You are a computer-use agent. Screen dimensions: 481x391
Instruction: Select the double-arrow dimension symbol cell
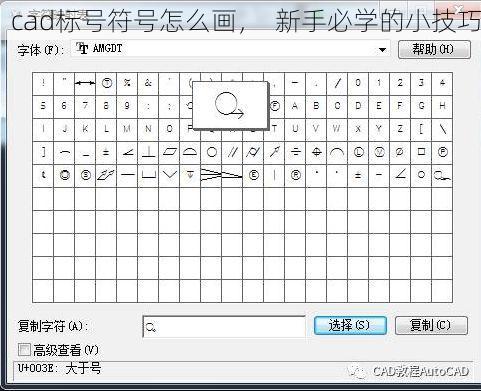click(85, 83)
